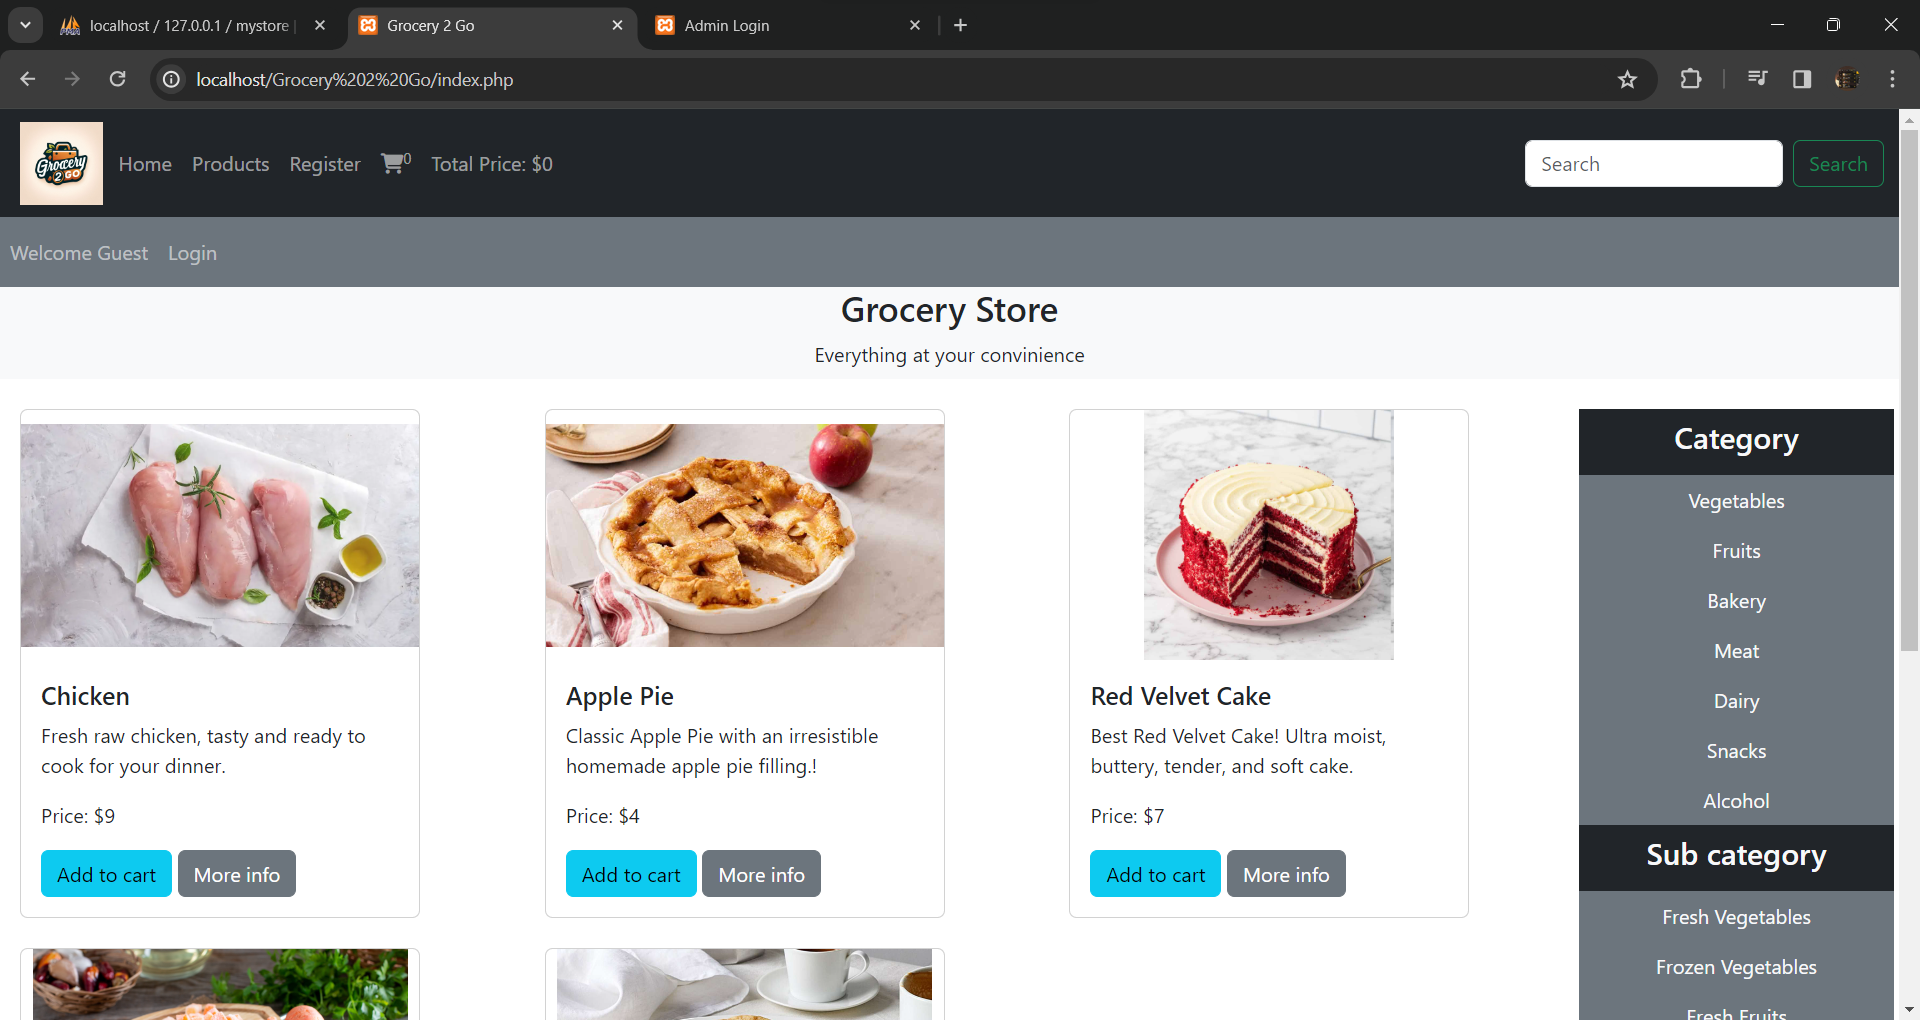The image size is (1920, 1020).
Task: Open the Products nav link
Action: (230, 164)
